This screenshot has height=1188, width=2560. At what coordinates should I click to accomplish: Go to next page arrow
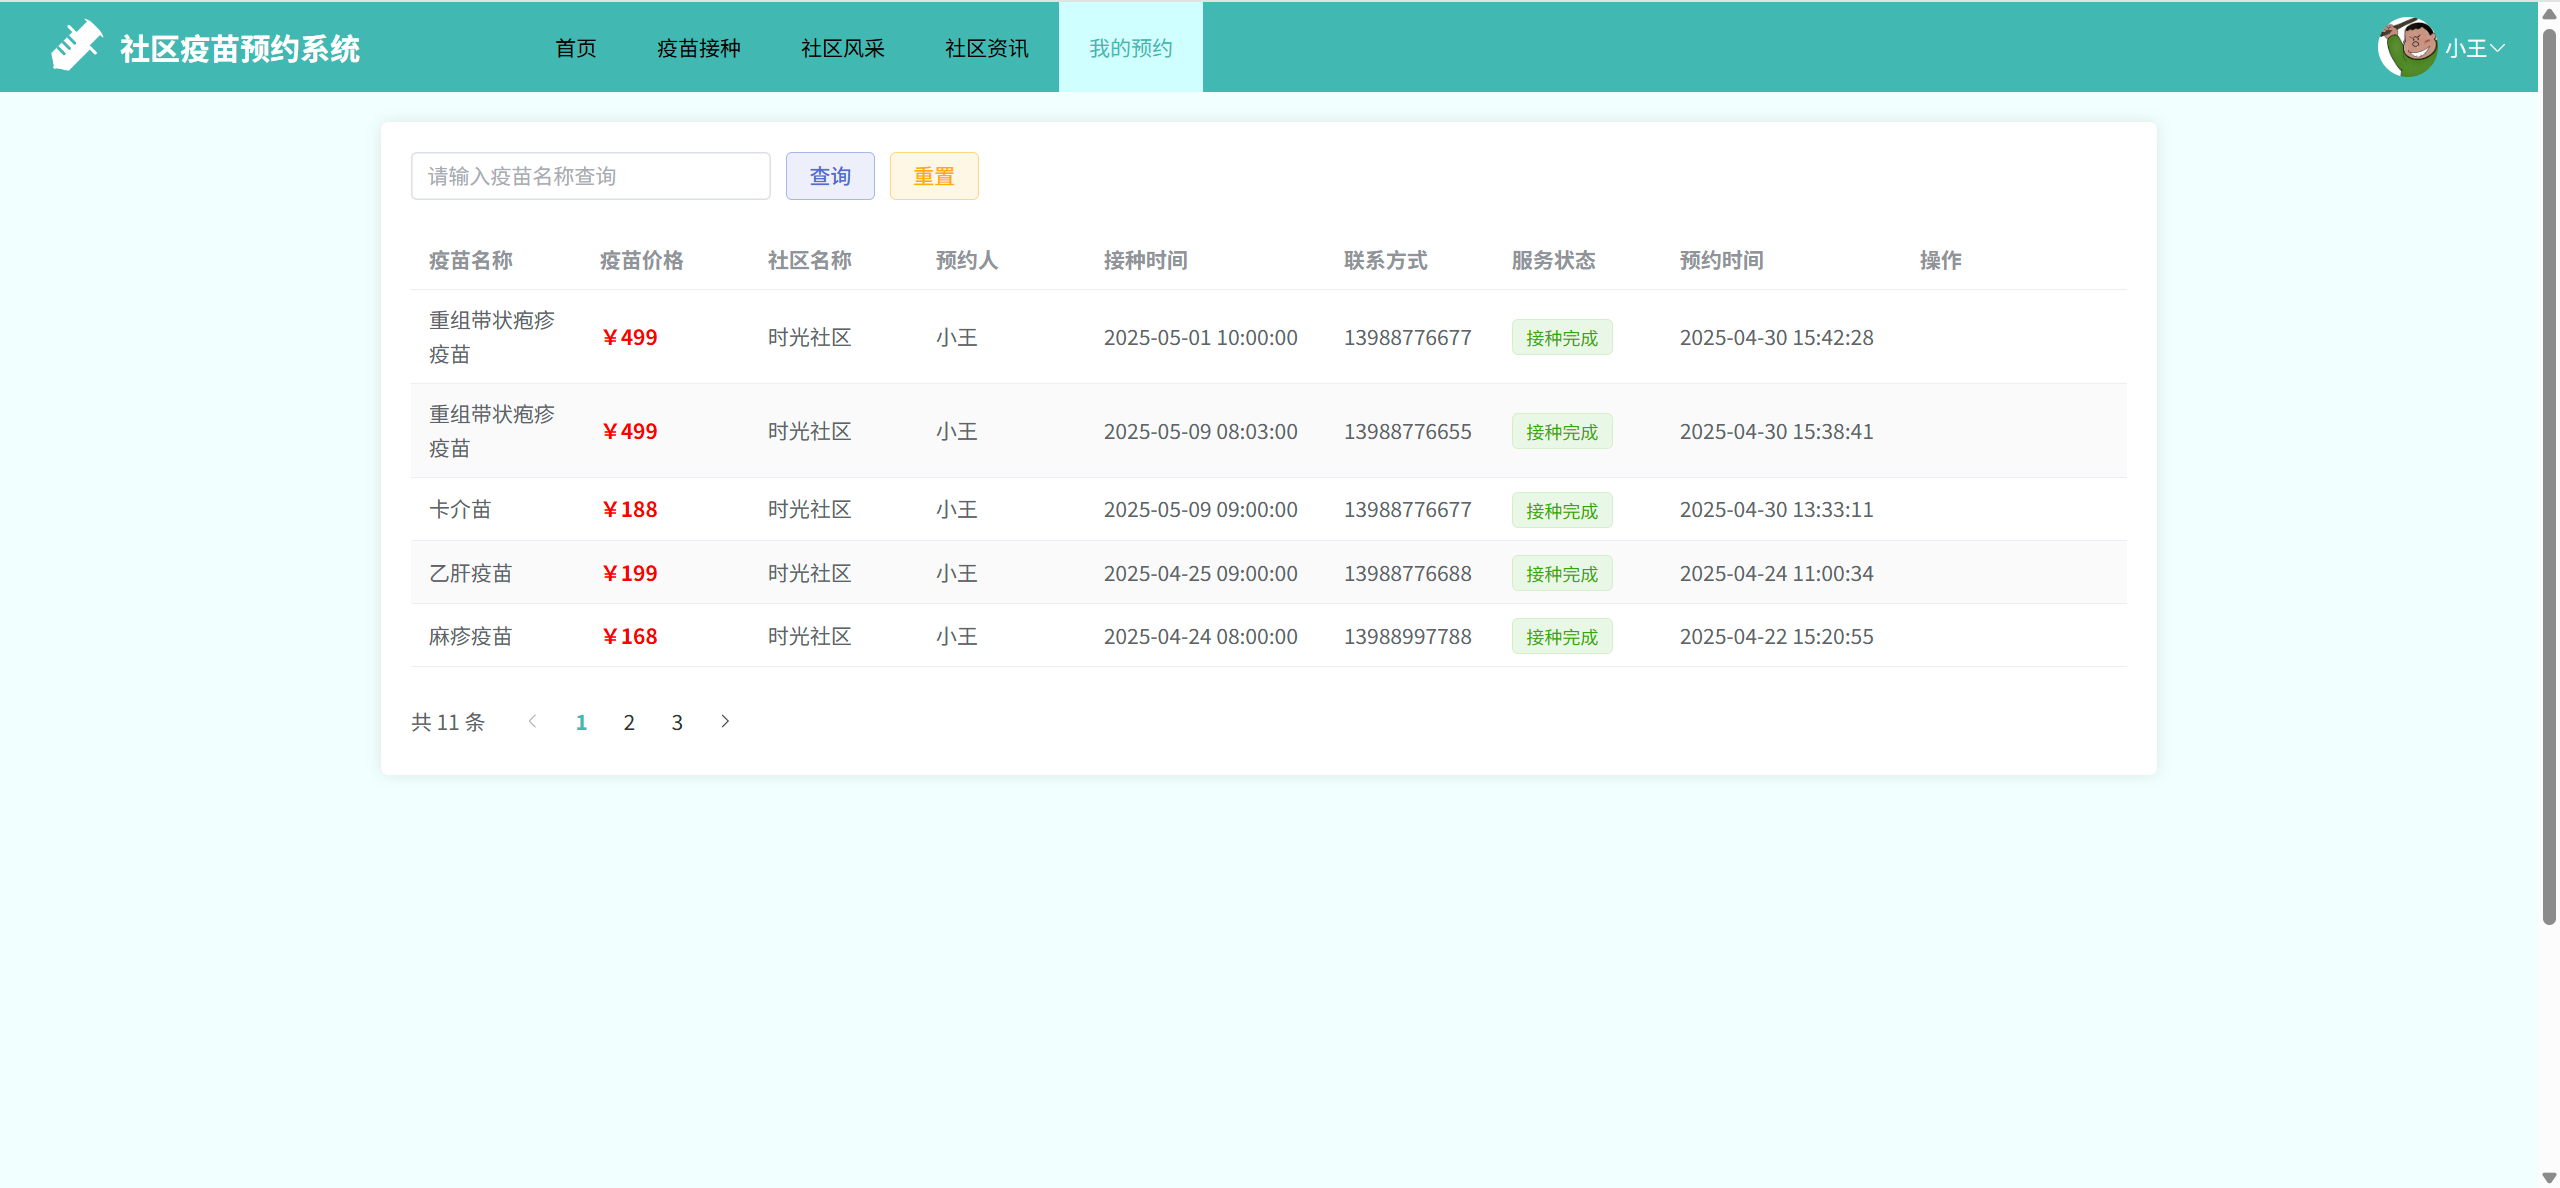coord(725,721)
